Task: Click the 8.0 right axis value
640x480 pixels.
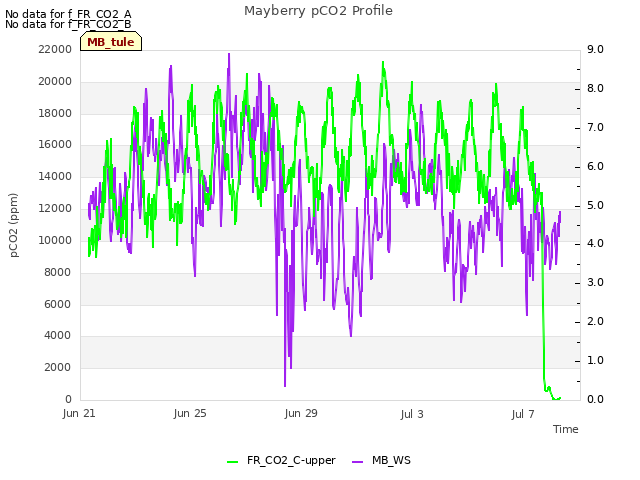Action: click(595, 89)
